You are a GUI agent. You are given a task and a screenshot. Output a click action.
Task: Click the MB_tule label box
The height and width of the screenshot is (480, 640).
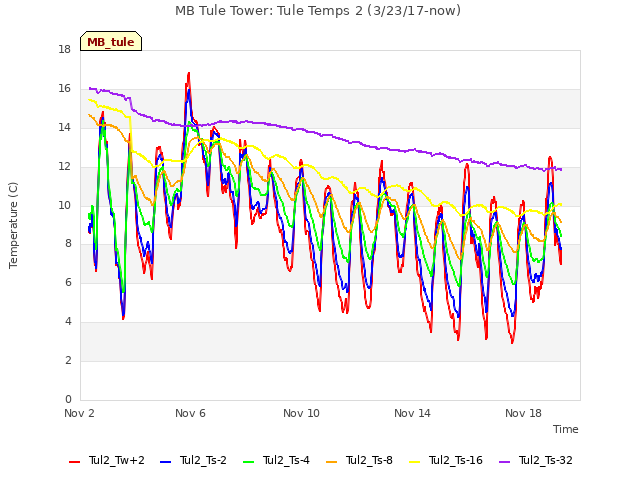click(x=111, y=41)
